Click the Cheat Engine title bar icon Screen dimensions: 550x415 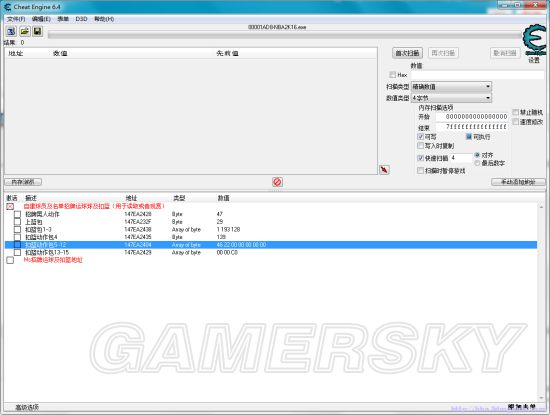[8, 7]
